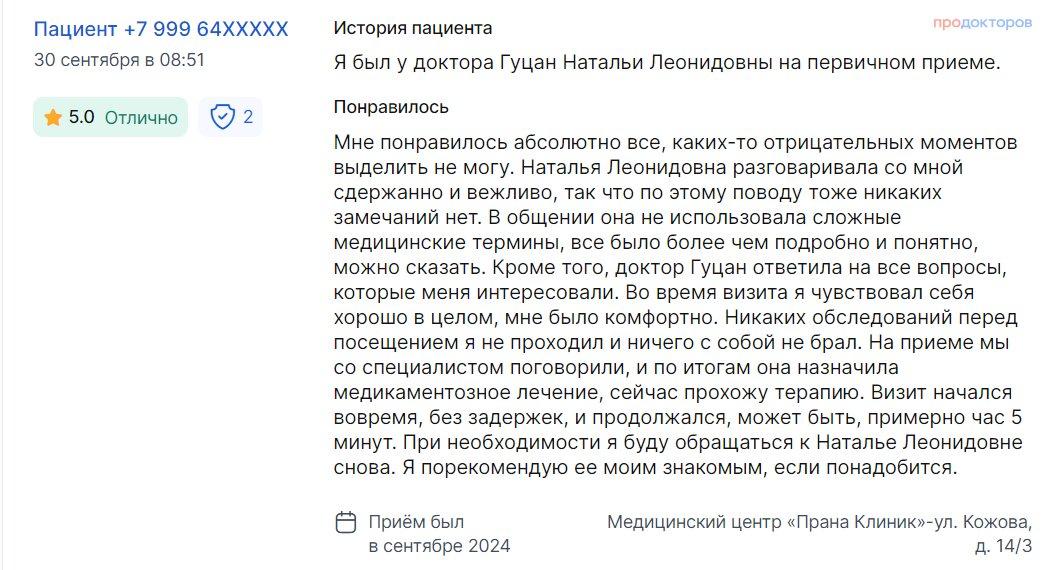This screenshot has height=570, width=1056.
Task: Click the orange star rating icon
Action: point(53,117)
